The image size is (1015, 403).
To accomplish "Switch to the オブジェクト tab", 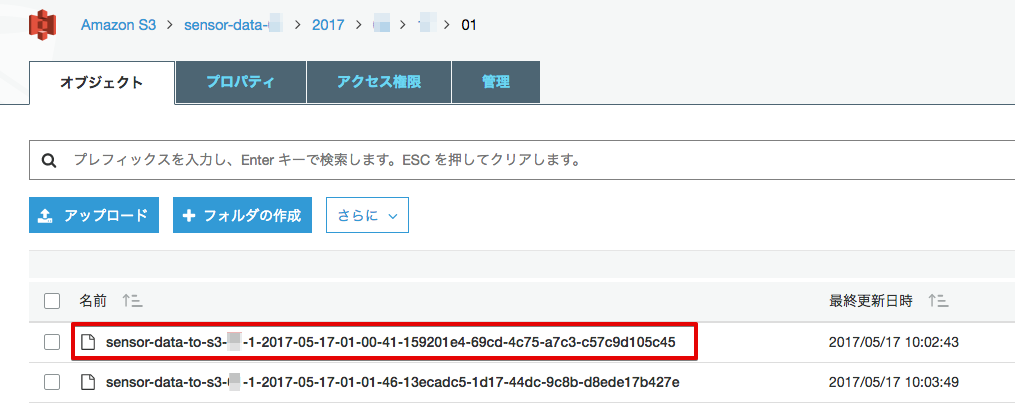I will click(102, 83).
